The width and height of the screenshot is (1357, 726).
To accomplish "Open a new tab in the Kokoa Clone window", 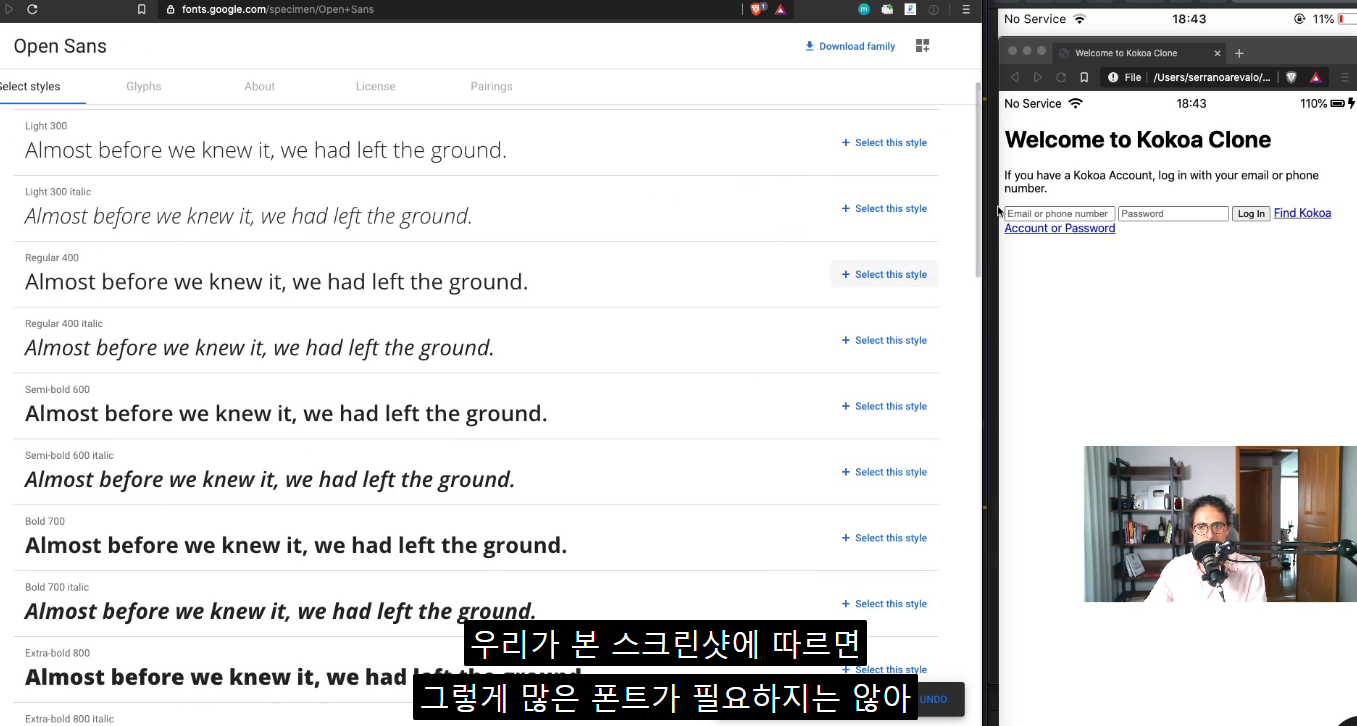I will [1239, 53].
